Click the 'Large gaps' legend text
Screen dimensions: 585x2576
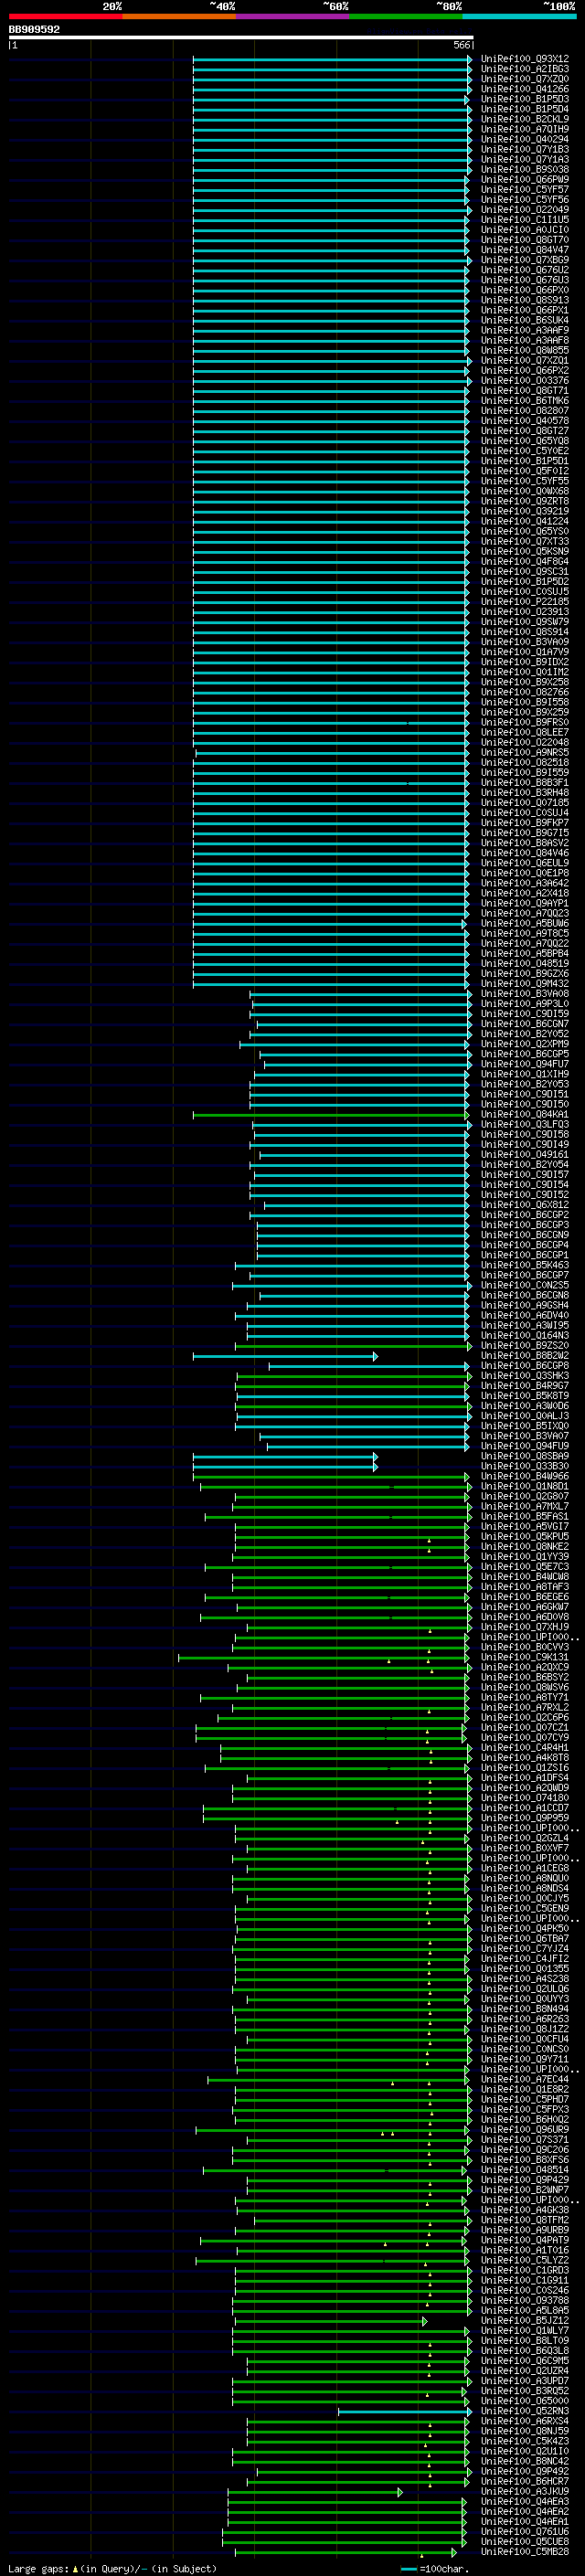click(39, 2569)
